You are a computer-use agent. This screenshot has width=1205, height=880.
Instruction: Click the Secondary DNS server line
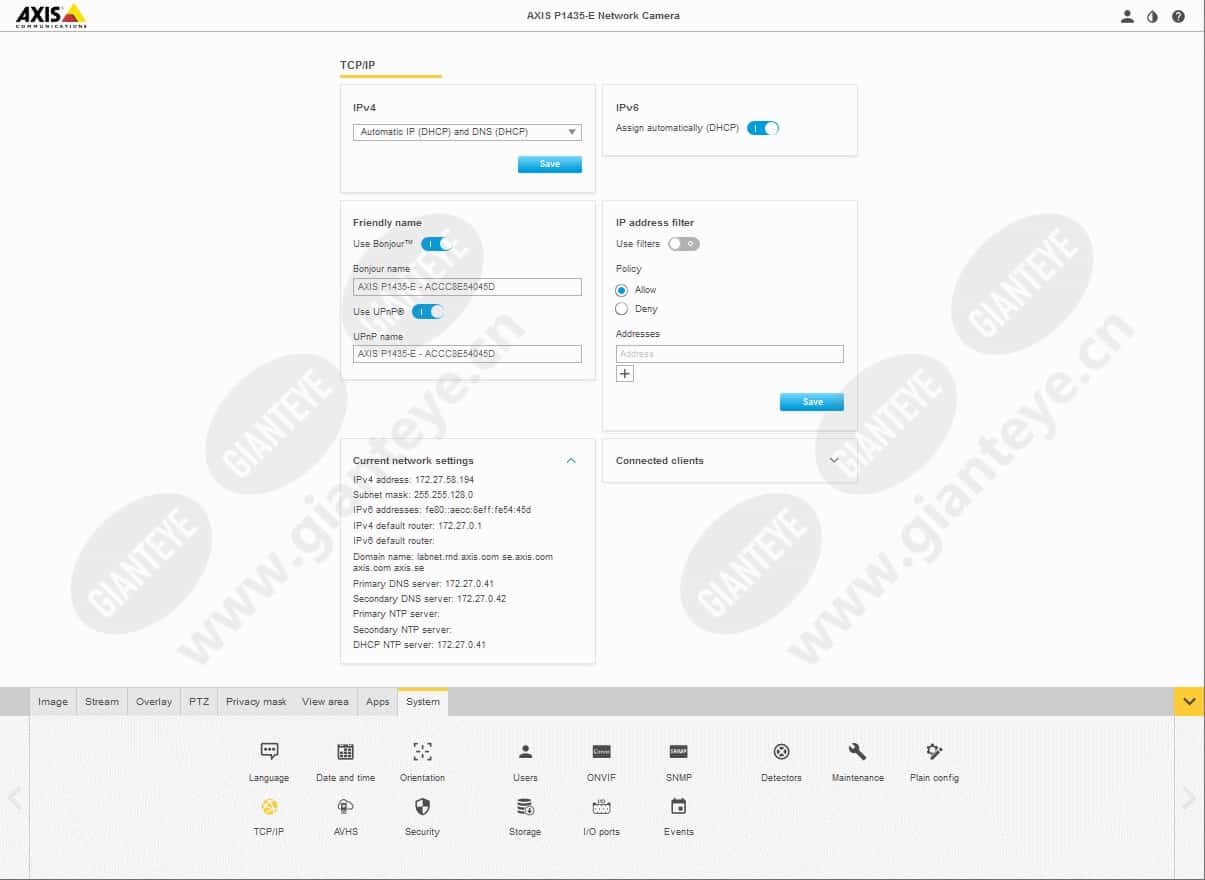point(429,599)
